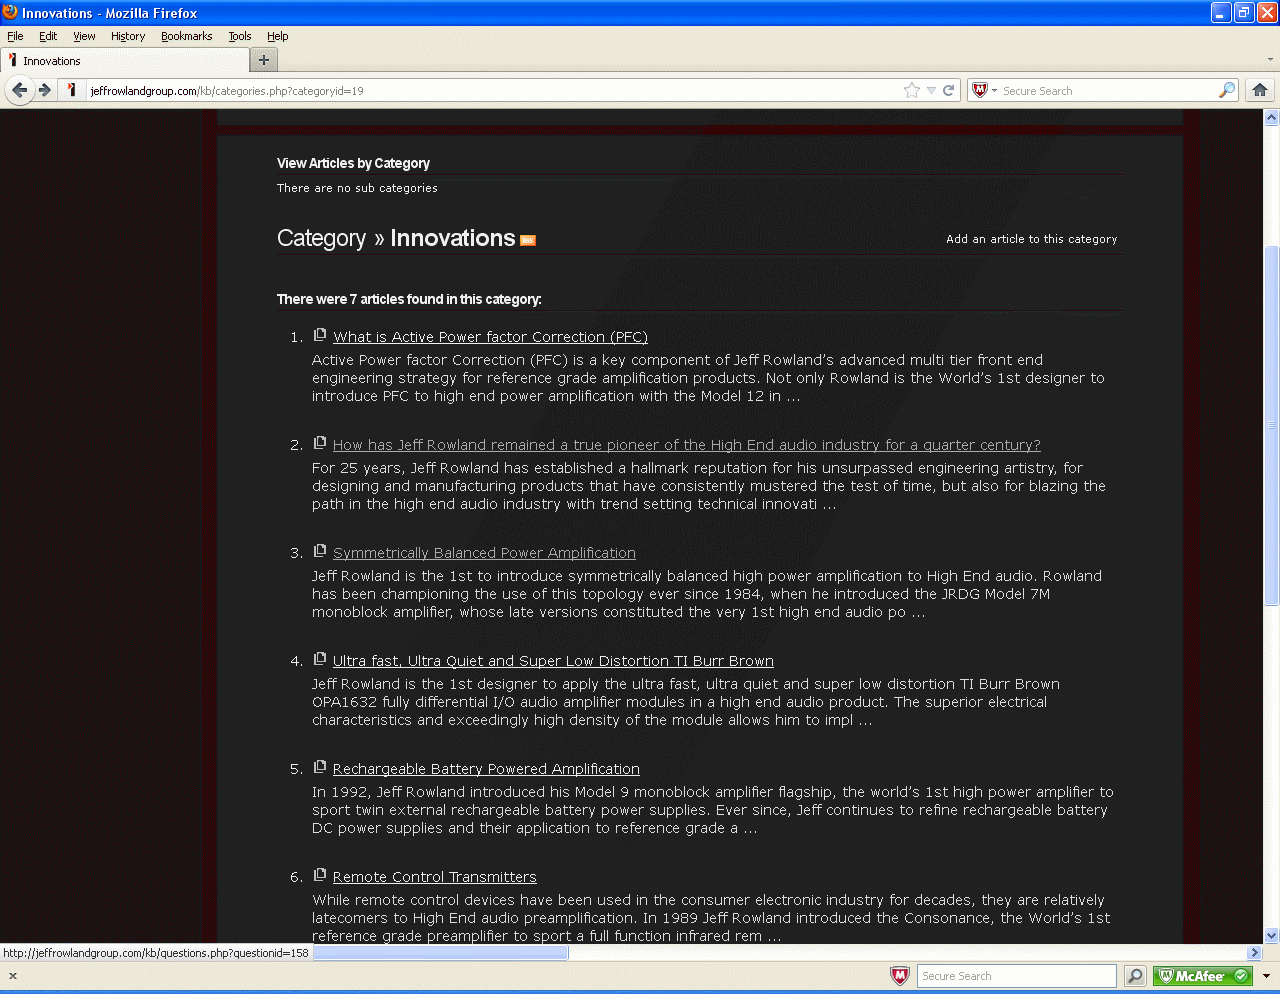Open the Rechargeable Battery Powered Amplification article
This screenshot has width=1280, height=994.
pos(486,769)
